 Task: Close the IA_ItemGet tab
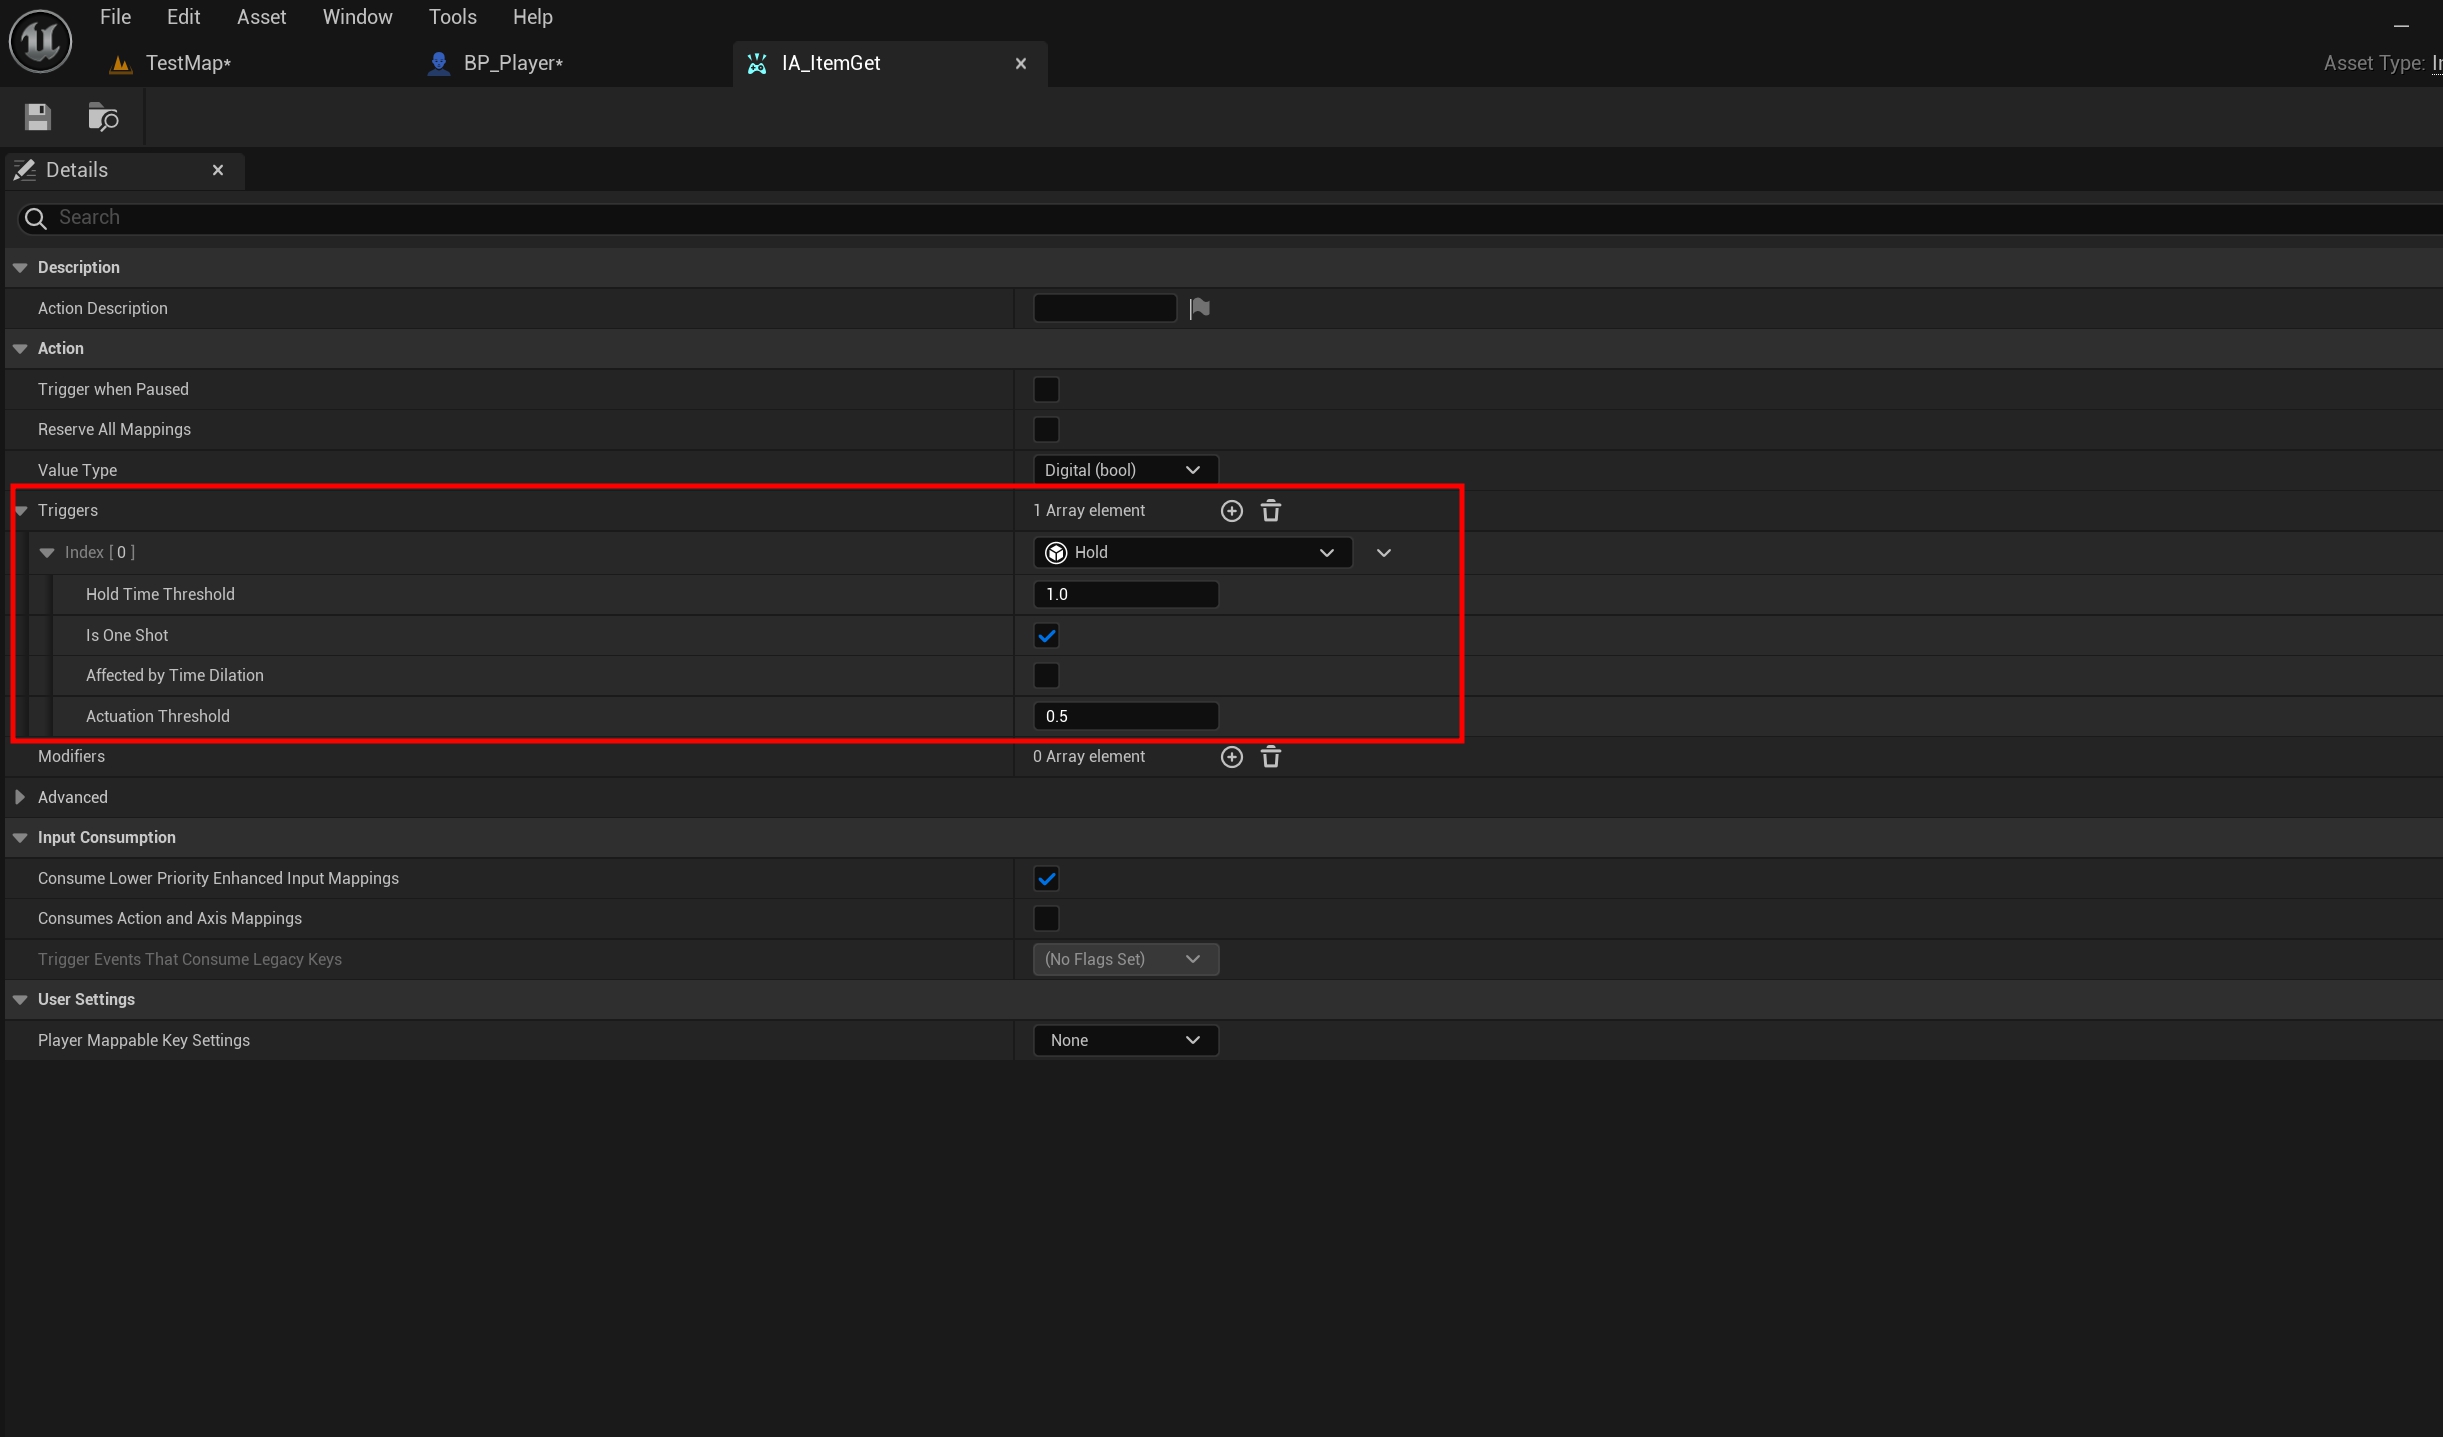tap(1020, 64)
